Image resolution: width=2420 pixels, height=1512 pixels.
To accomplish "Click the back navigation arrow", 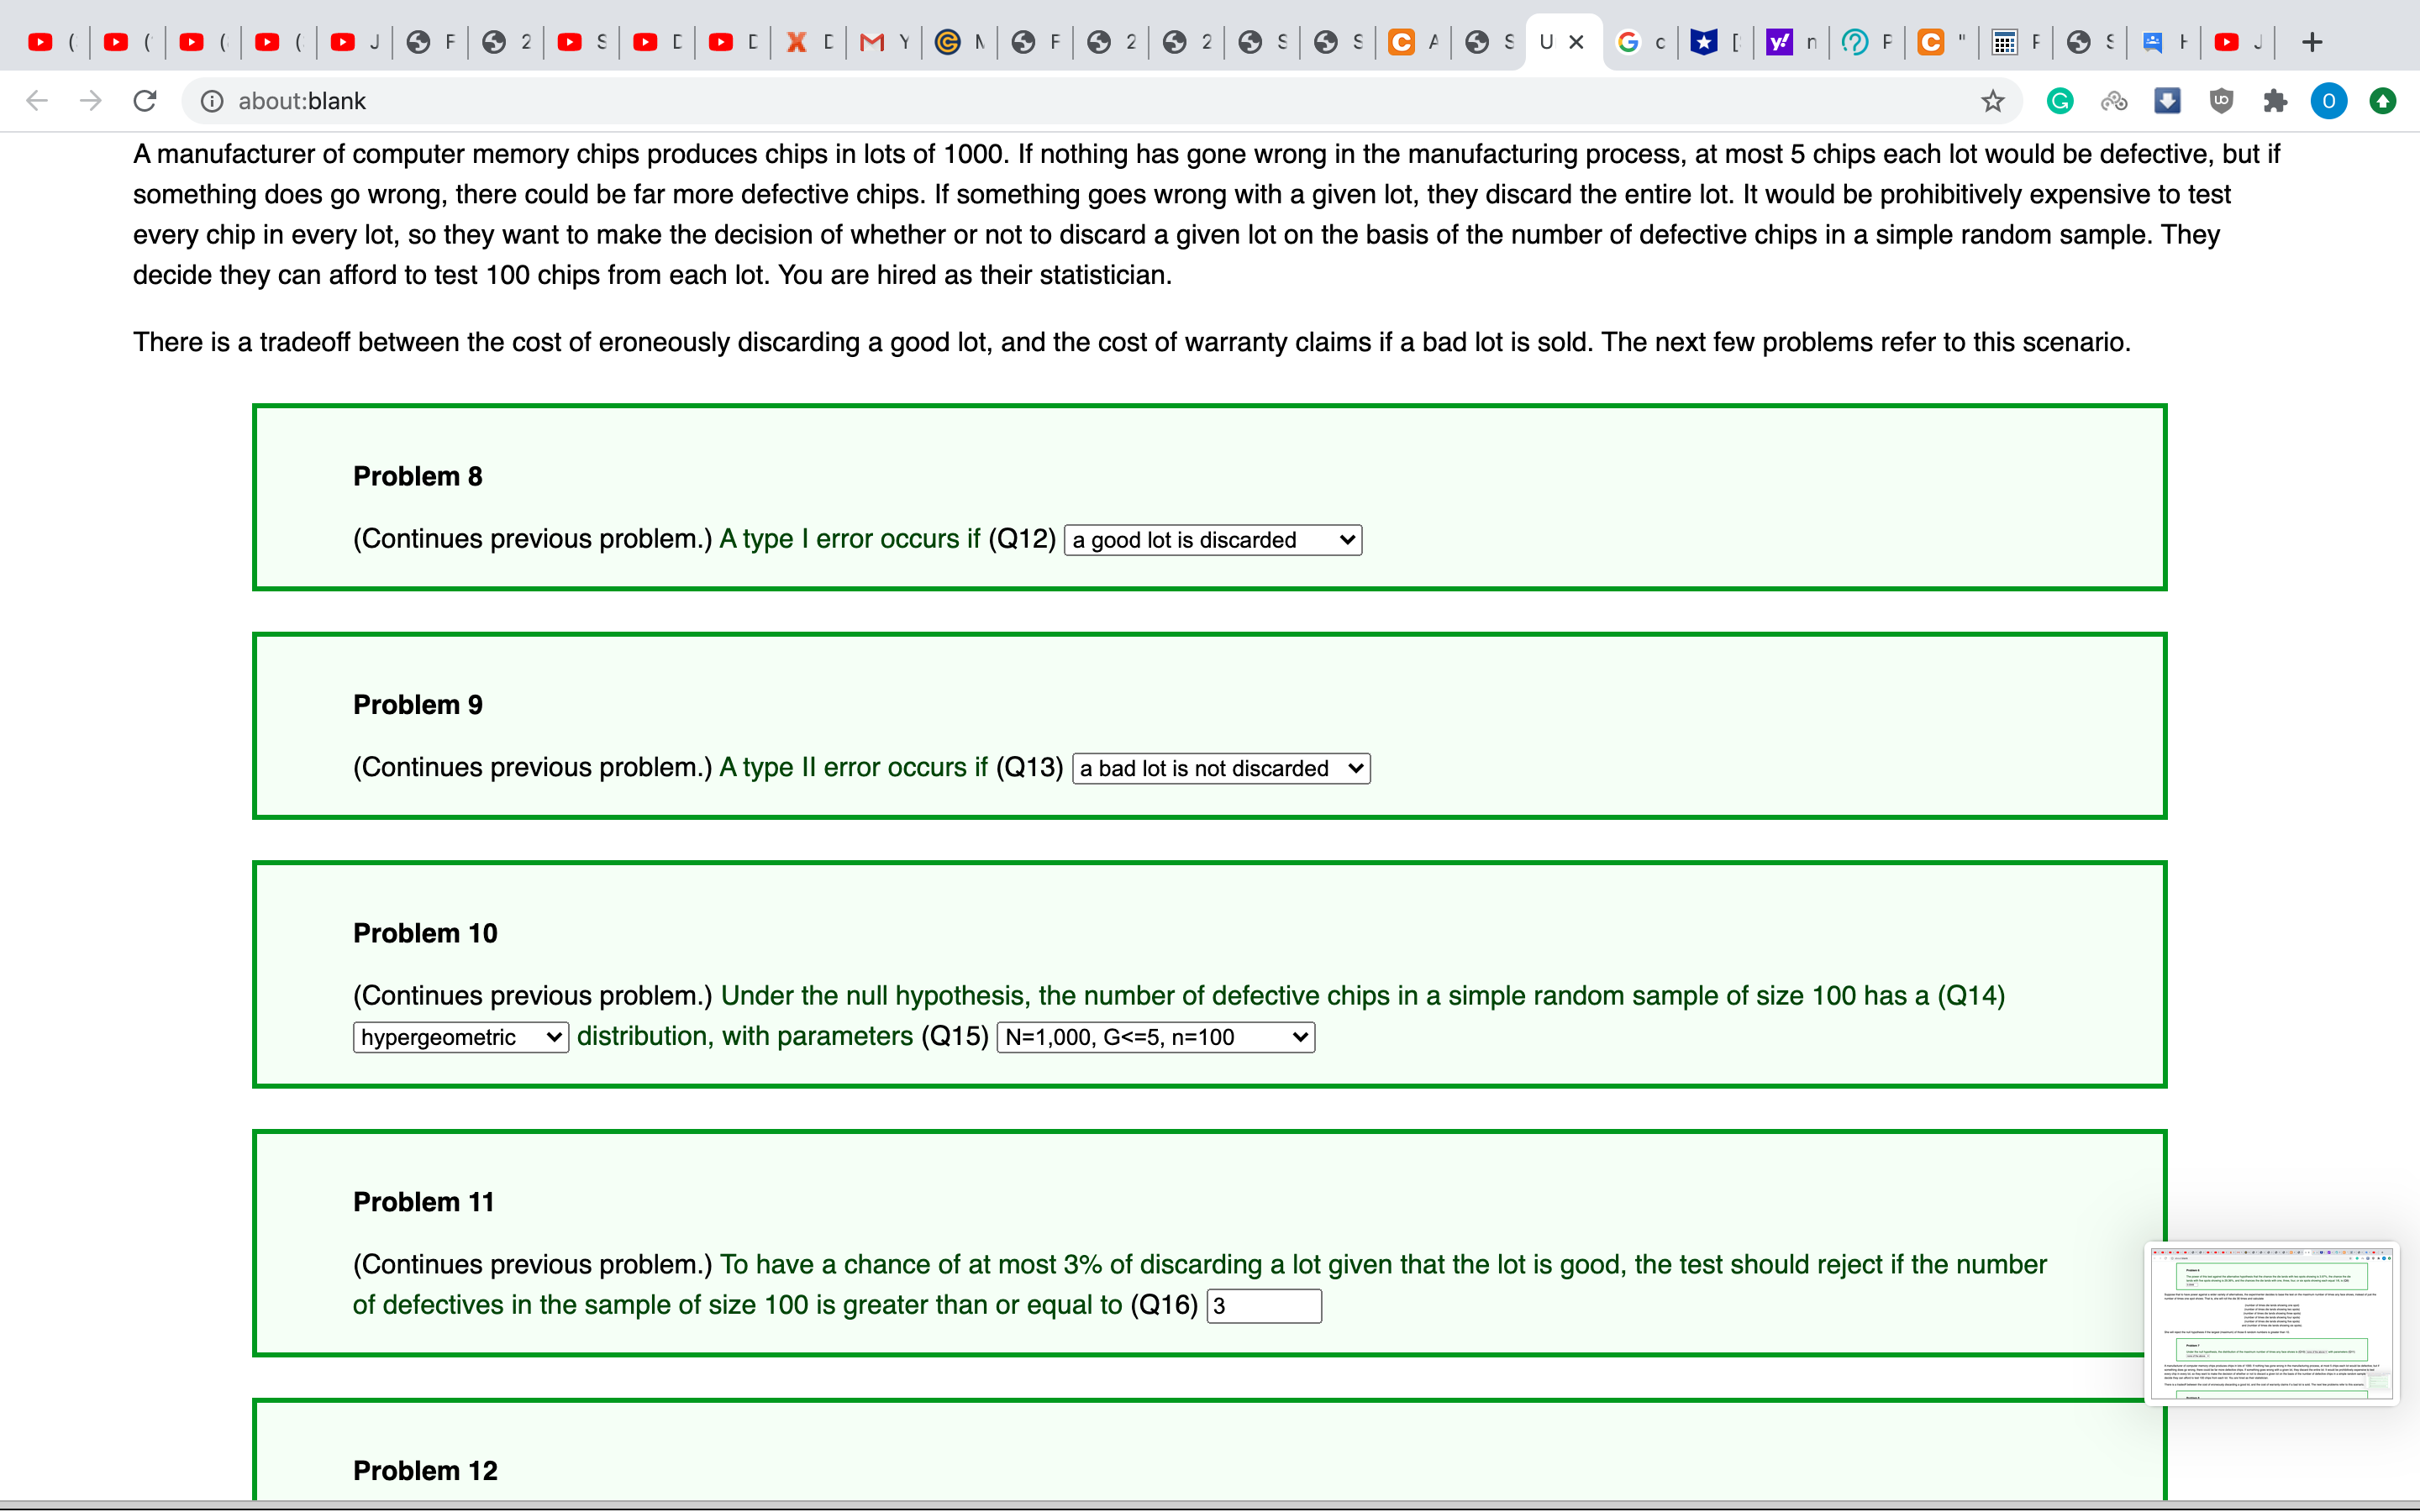I will point(36,100).
